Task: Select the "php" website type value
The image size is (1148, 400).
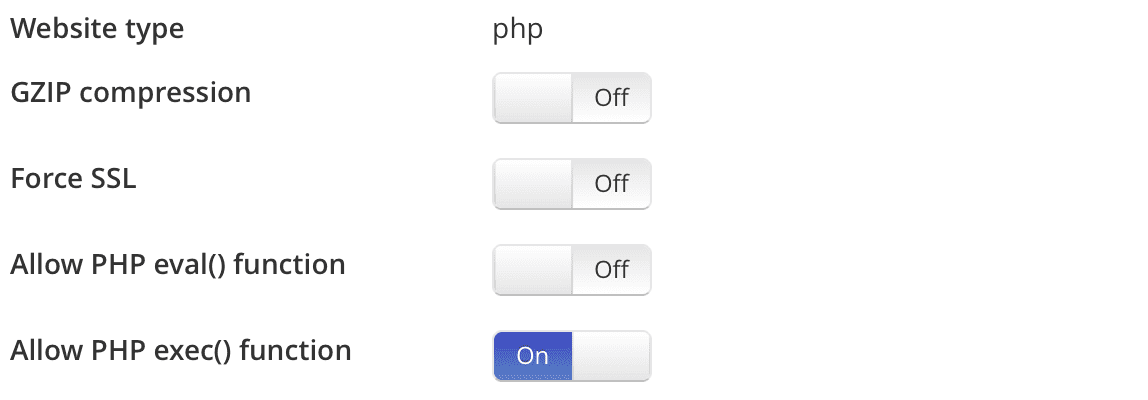Action: pyautogui.click(x=518, y=31)
